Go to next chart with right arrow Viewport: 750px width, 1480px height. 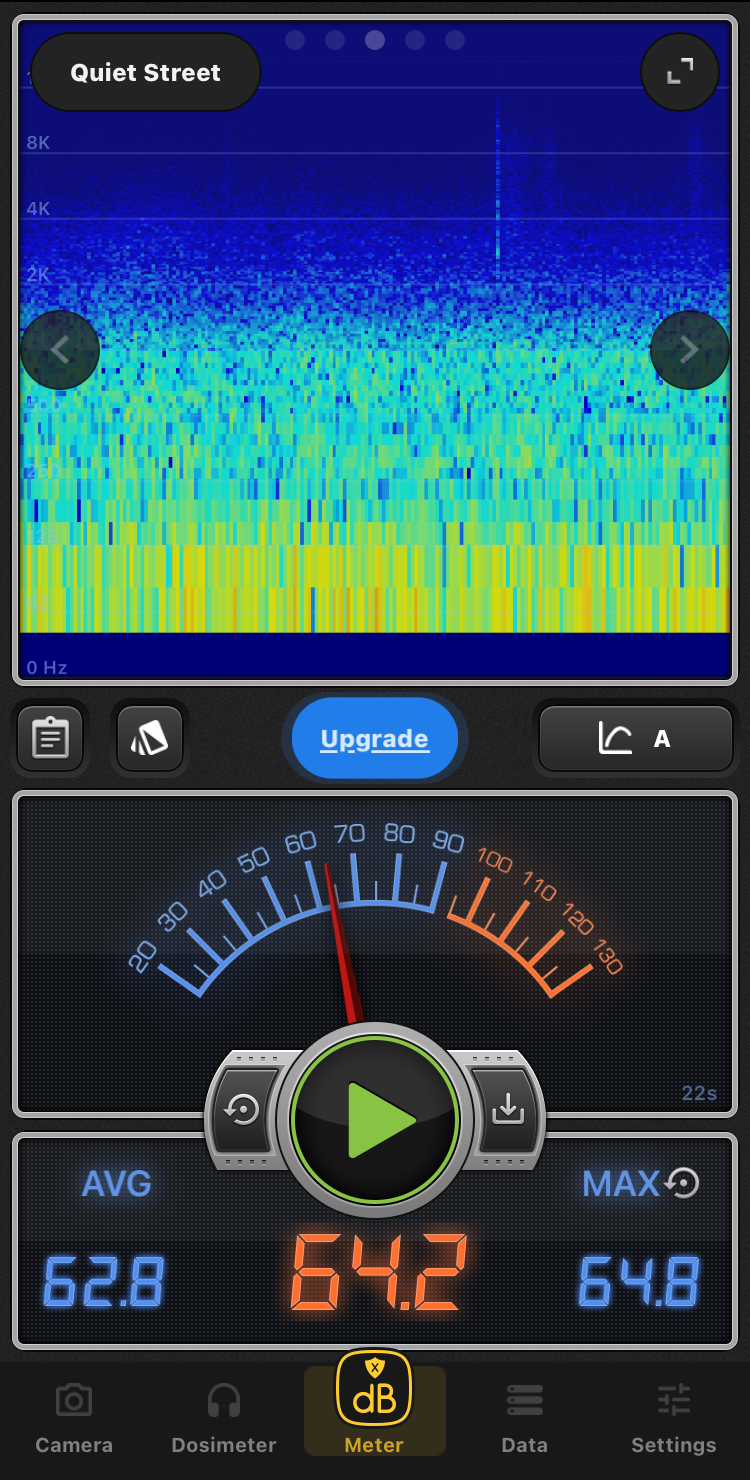pyautogui.click(x=689, y=350)
